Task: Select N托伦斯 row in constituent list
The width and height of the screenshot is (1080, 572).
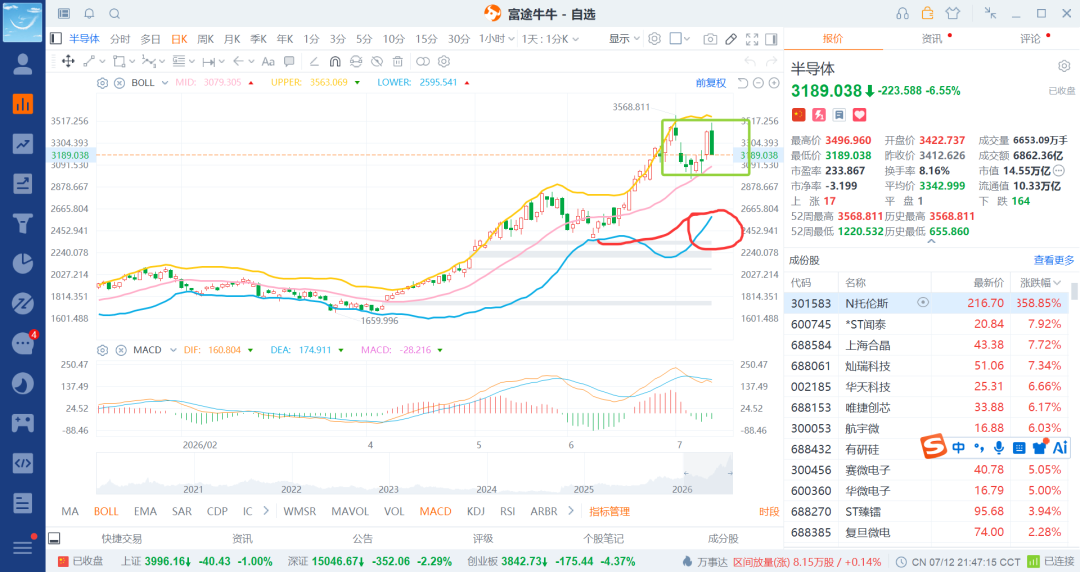Action: [x=927, y=303]
